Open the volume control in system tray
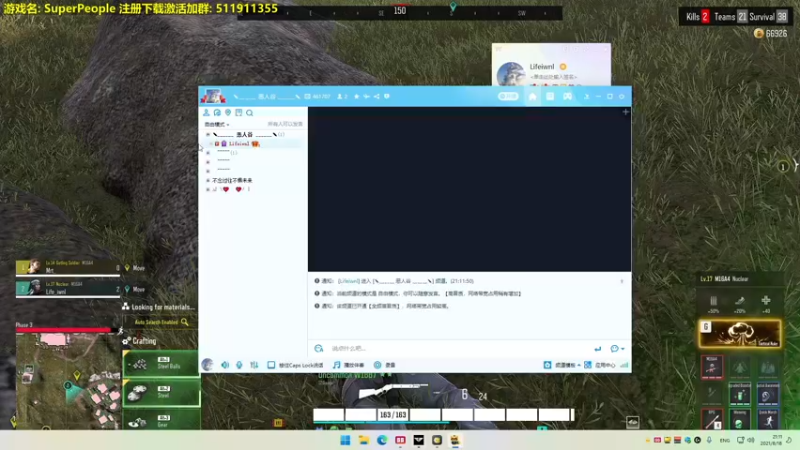 click(x=751, y=440)
